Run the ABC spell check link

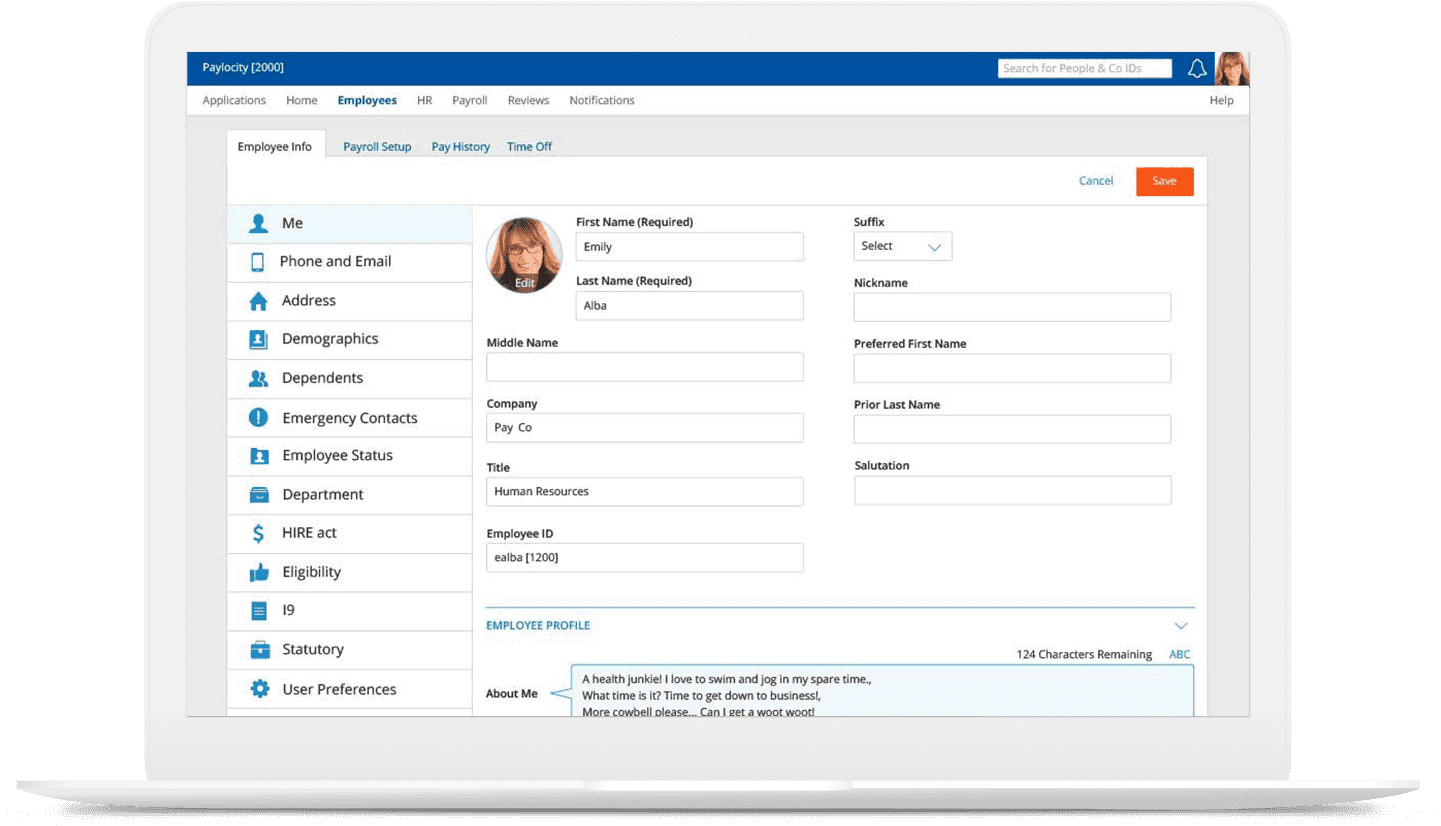pos(1180,655)
